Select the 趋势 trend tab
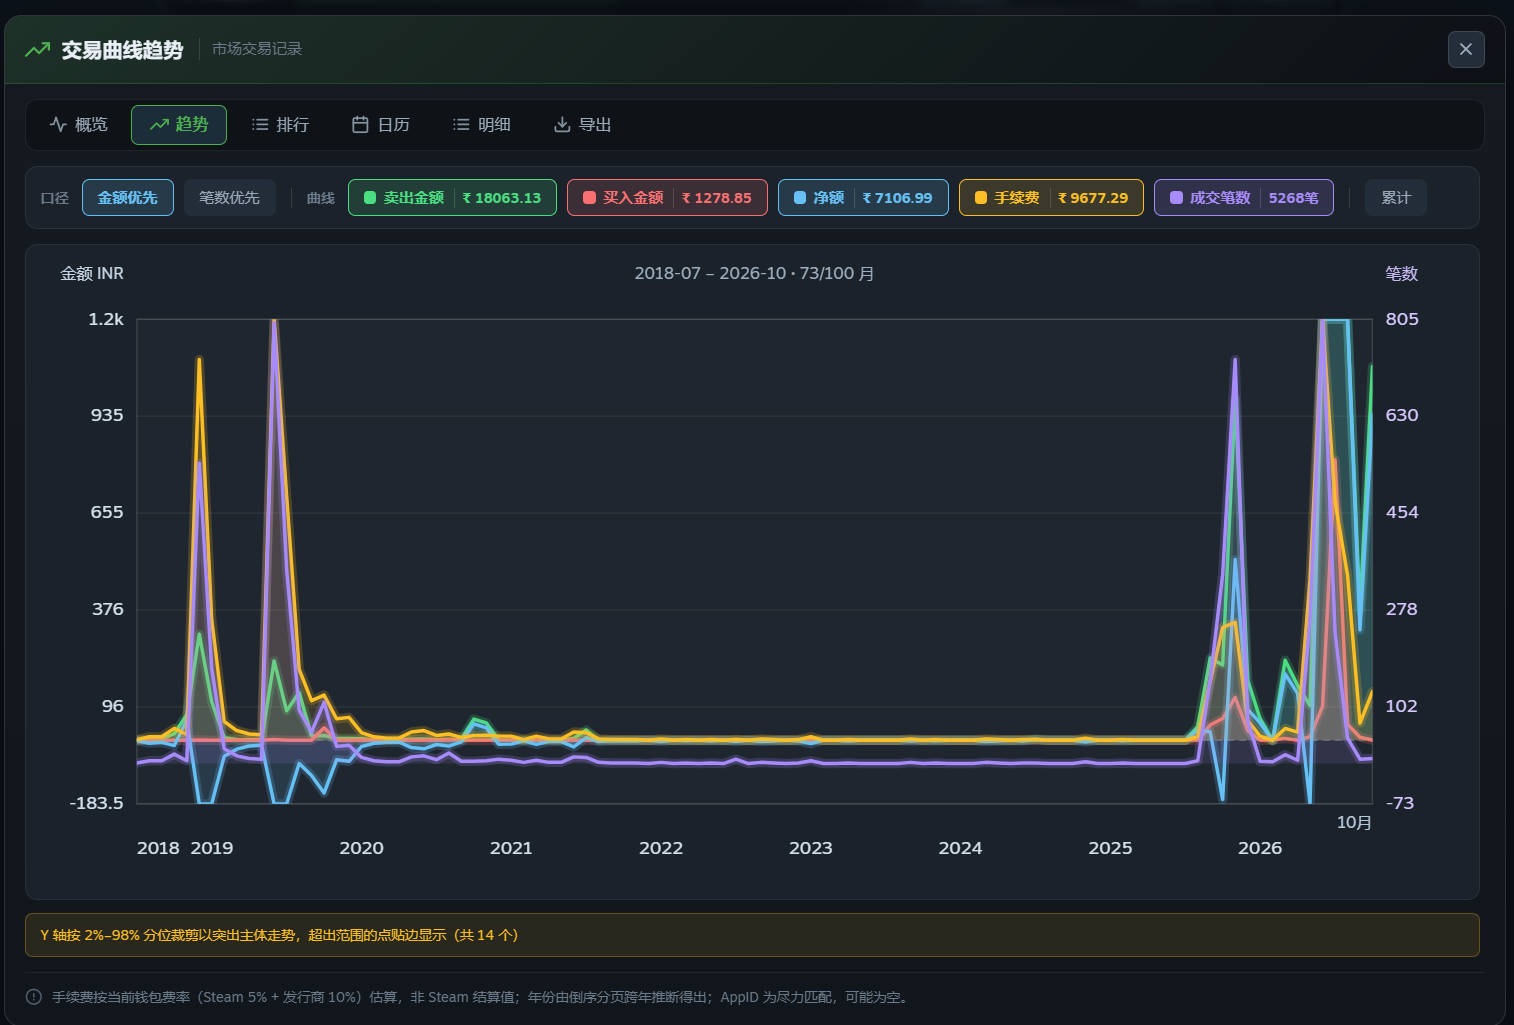Screen dimensions: 1514x1025 pyautogui.click(x=179, y=125)
